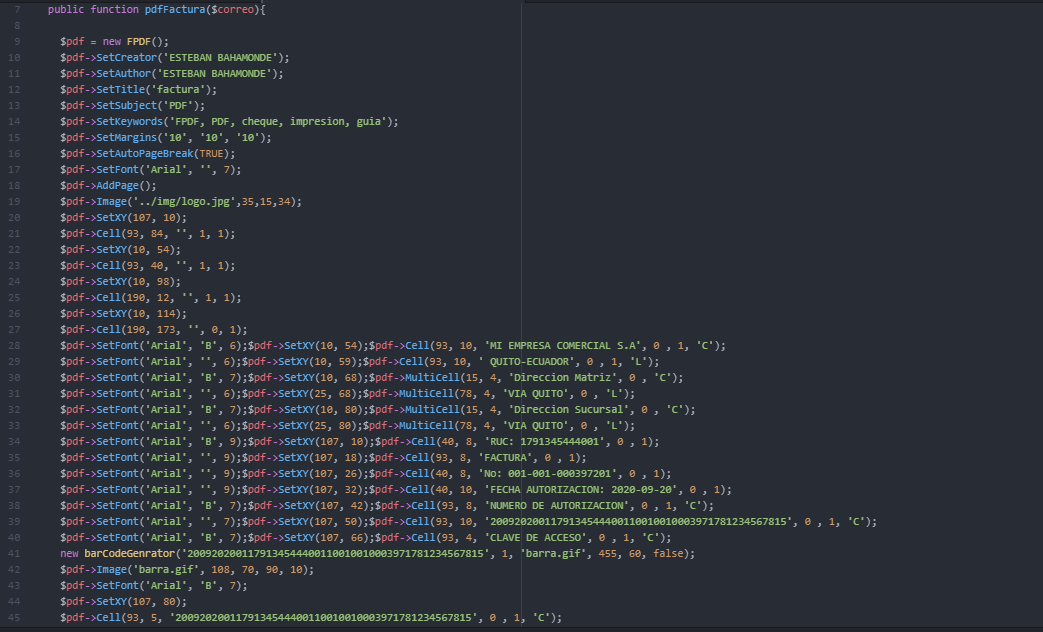Click line number 7 in the gutter
The width and height of the screenshot is (1043, 632).
tap(17, 9)
